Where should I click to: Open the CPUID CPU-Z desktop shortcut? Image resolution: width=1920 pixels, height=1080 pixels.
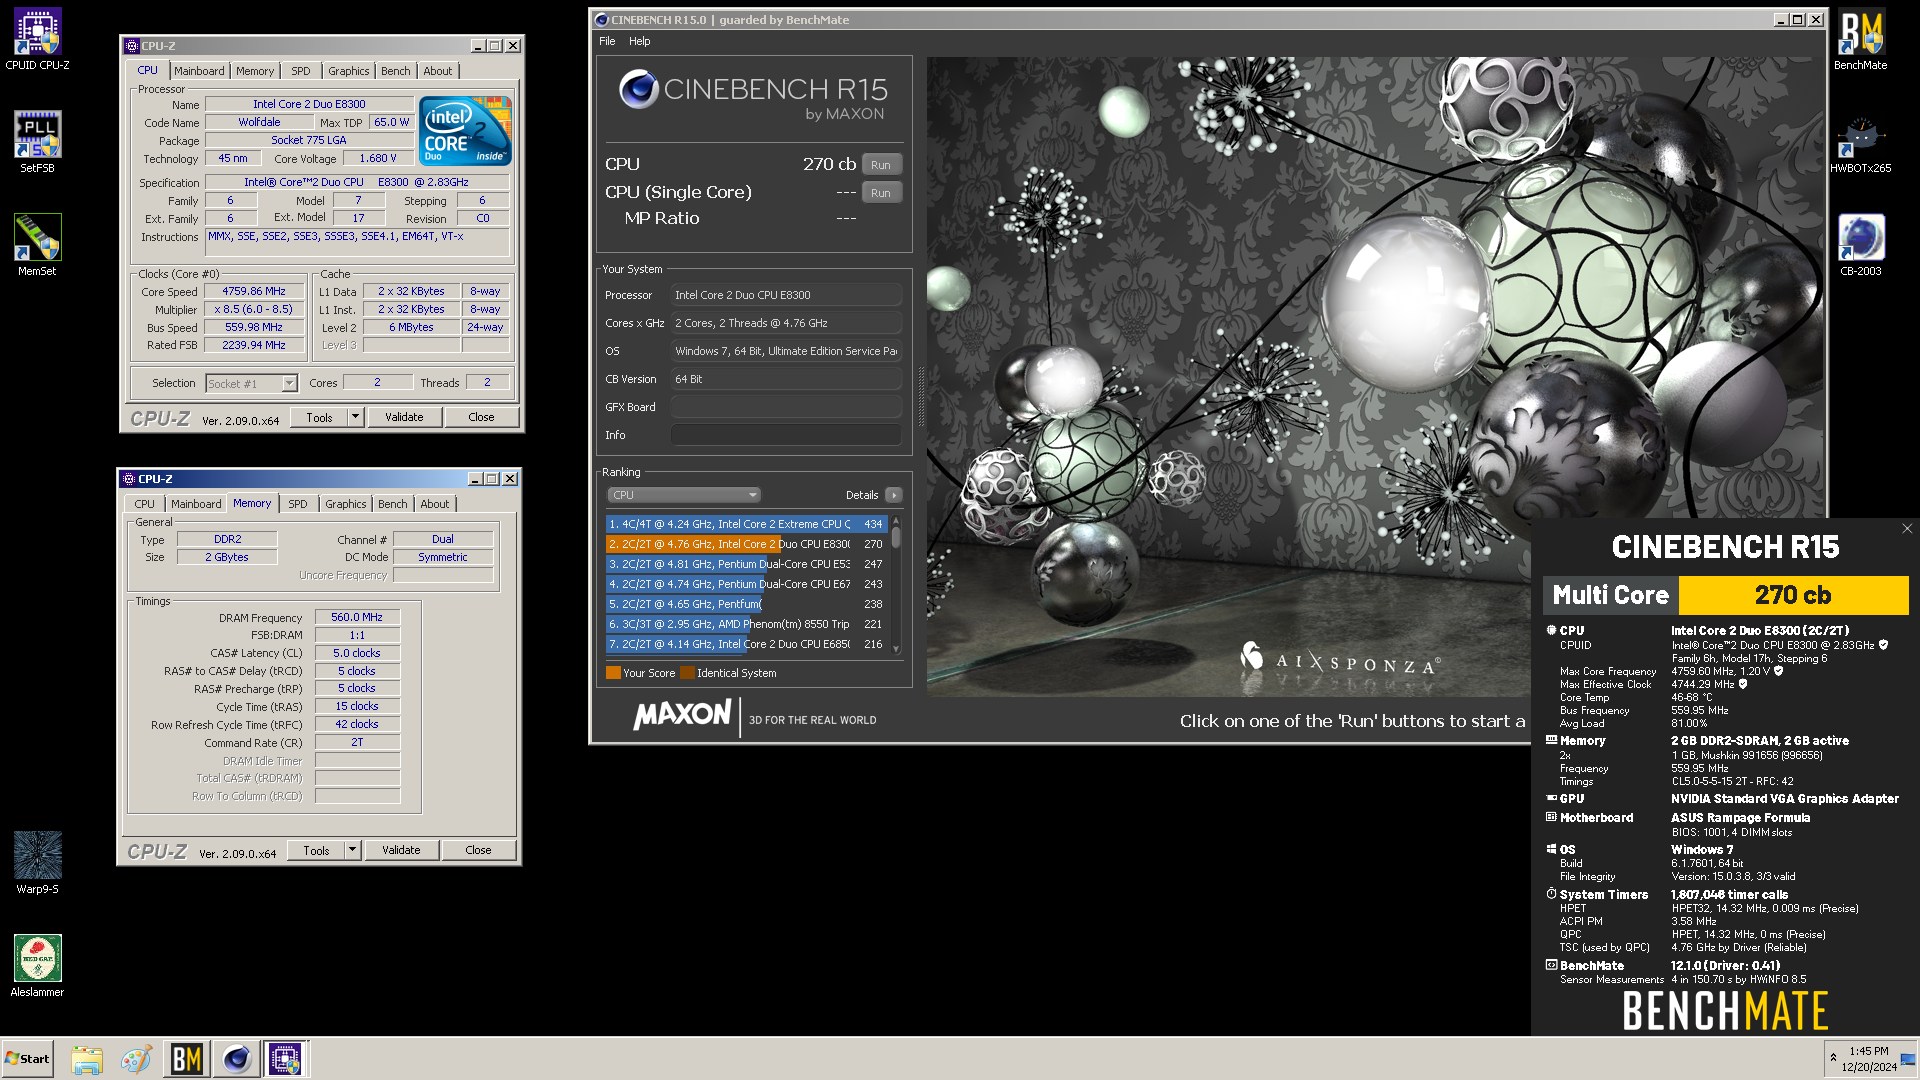point(37,40)
